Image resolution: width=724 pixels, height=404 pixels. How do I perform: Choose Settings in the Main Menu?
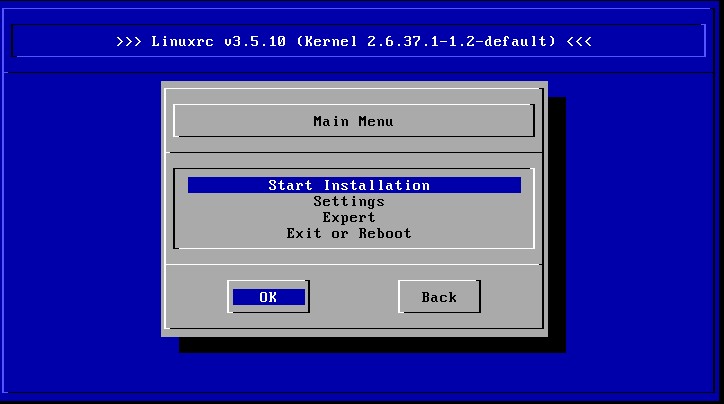[349, 202]
